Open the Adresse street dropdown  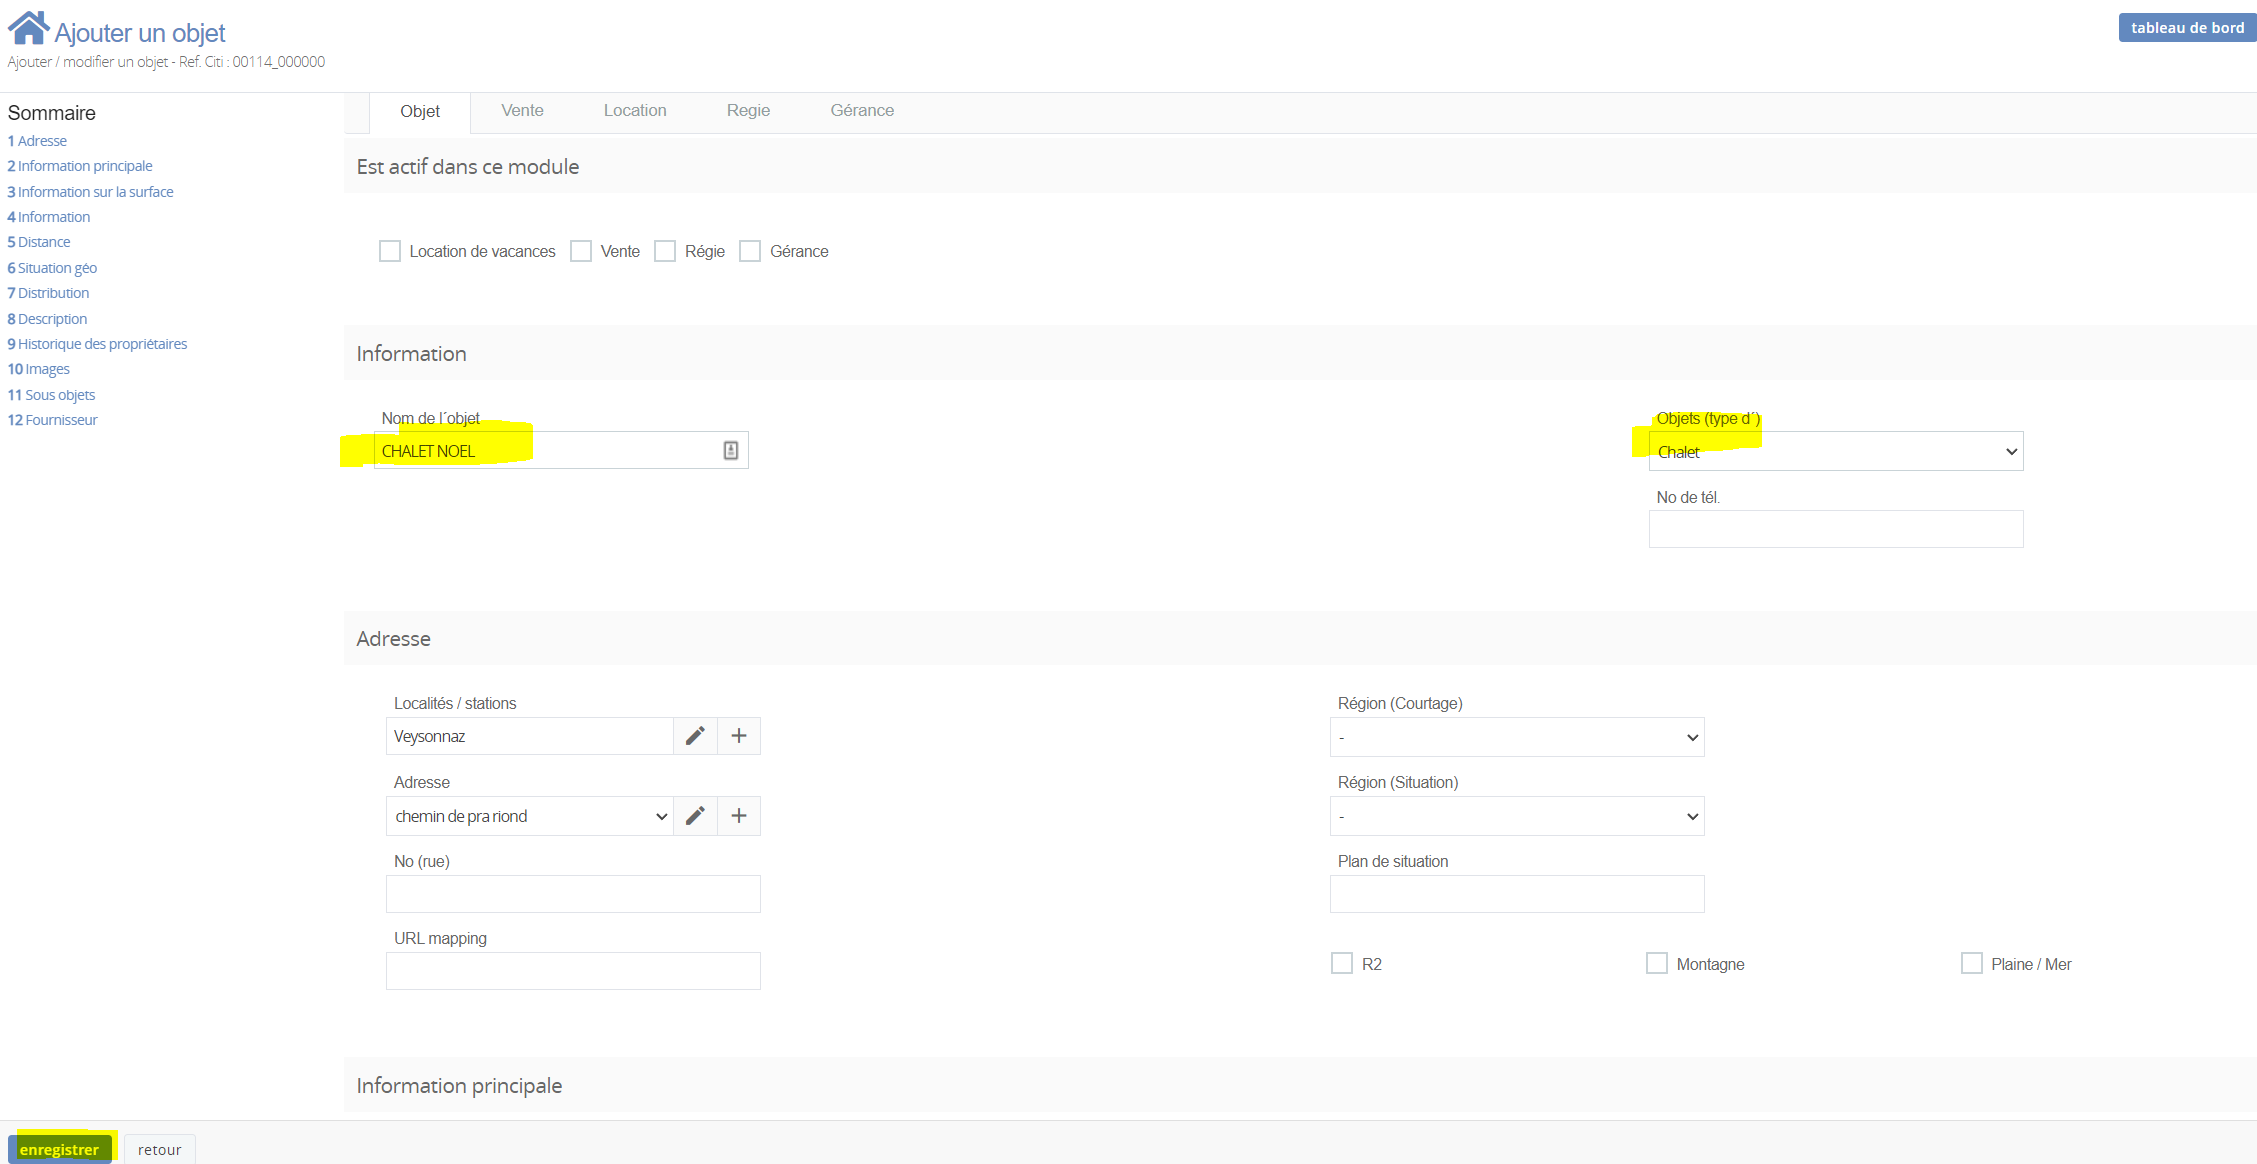pos(529,816)
